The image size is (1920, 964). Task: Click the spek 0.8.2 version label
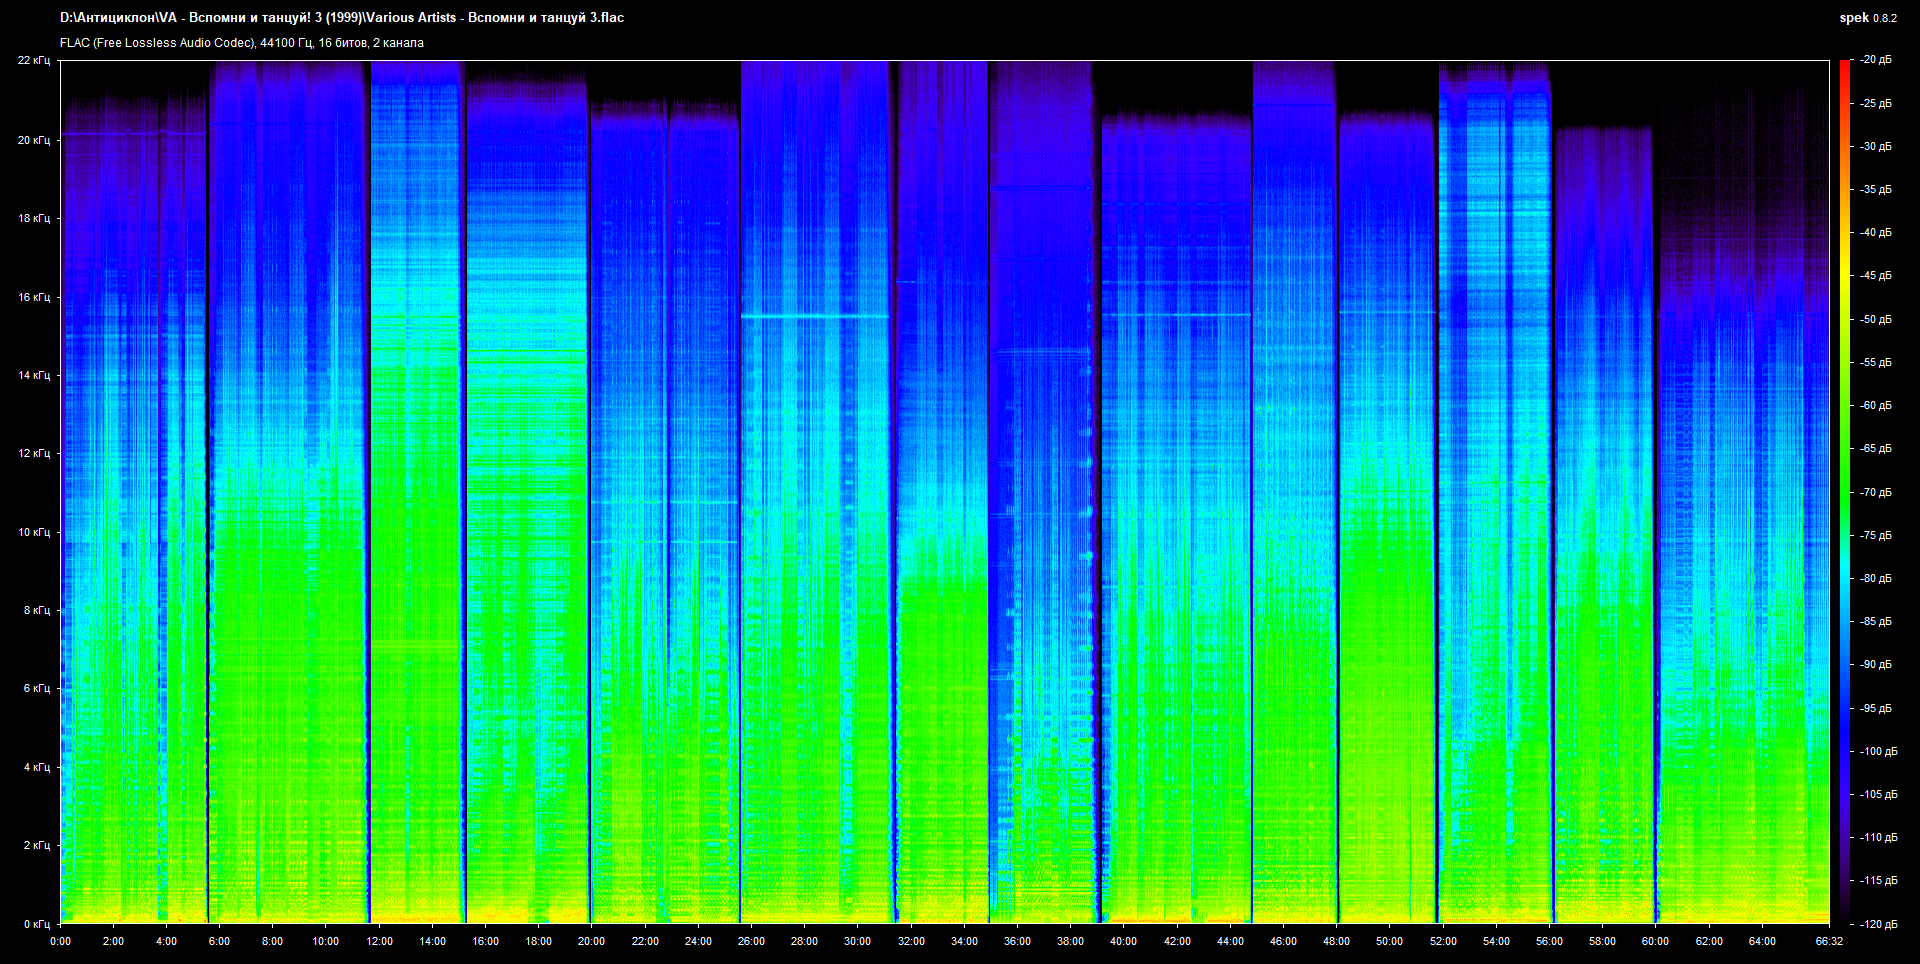coord(1867,18)
